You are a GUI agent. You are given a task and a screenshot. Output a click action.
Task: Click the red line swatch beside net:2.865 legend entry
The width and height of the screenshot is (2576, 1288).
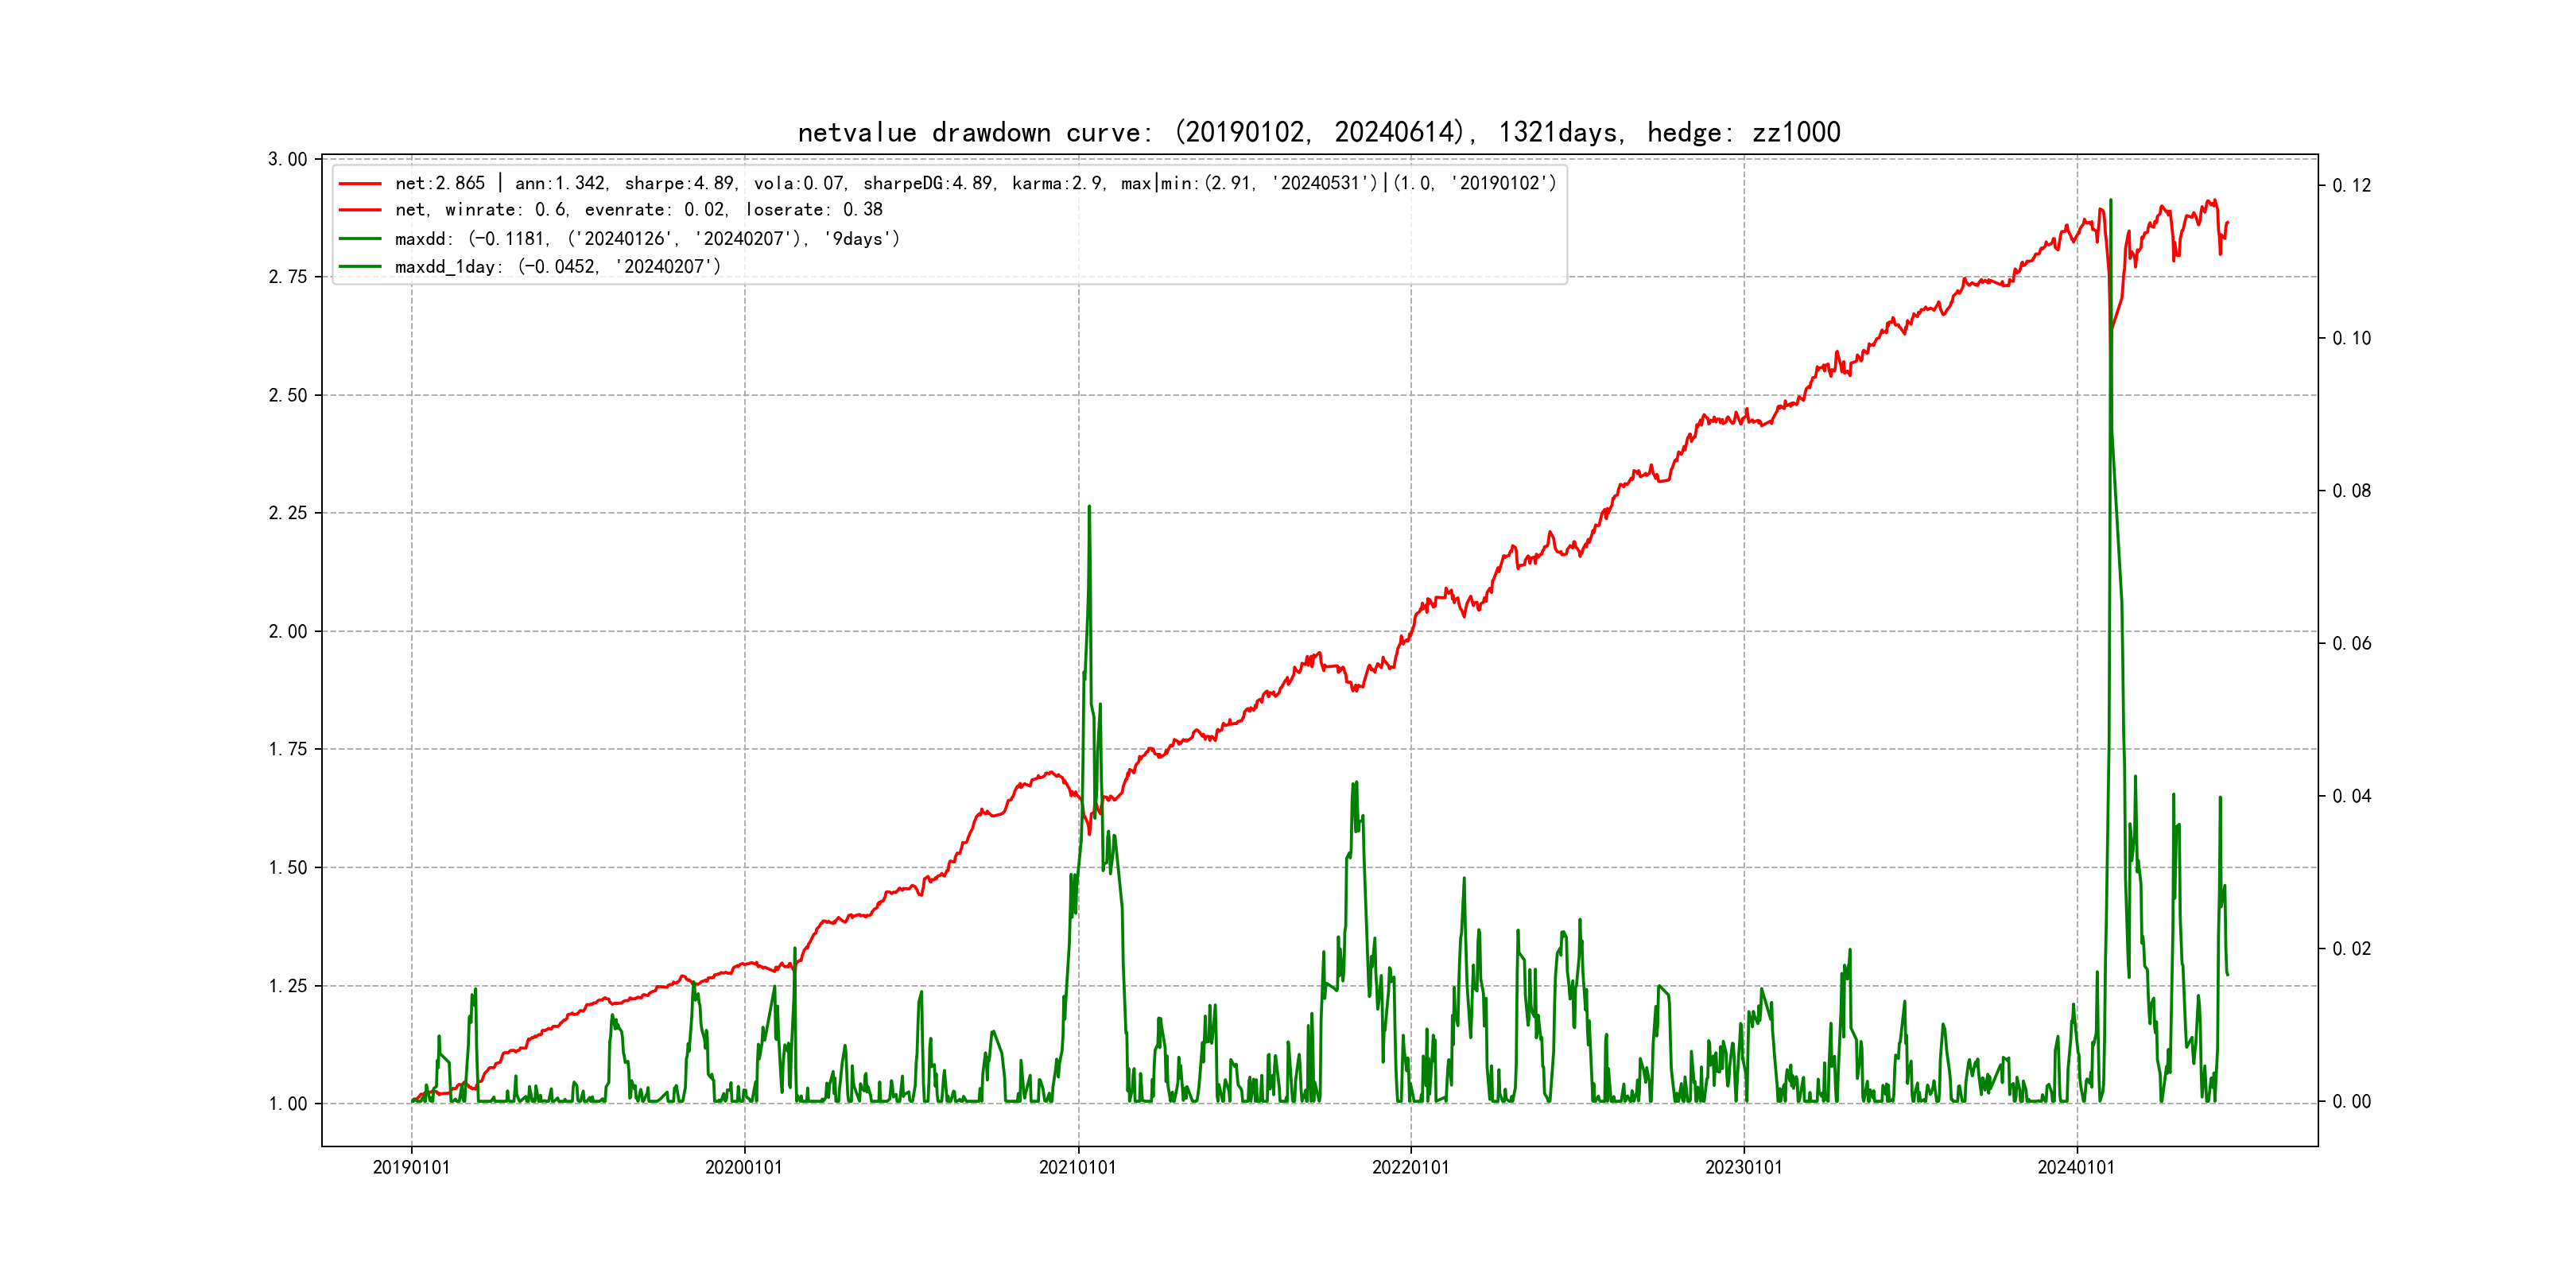click(x=360, y=184)
